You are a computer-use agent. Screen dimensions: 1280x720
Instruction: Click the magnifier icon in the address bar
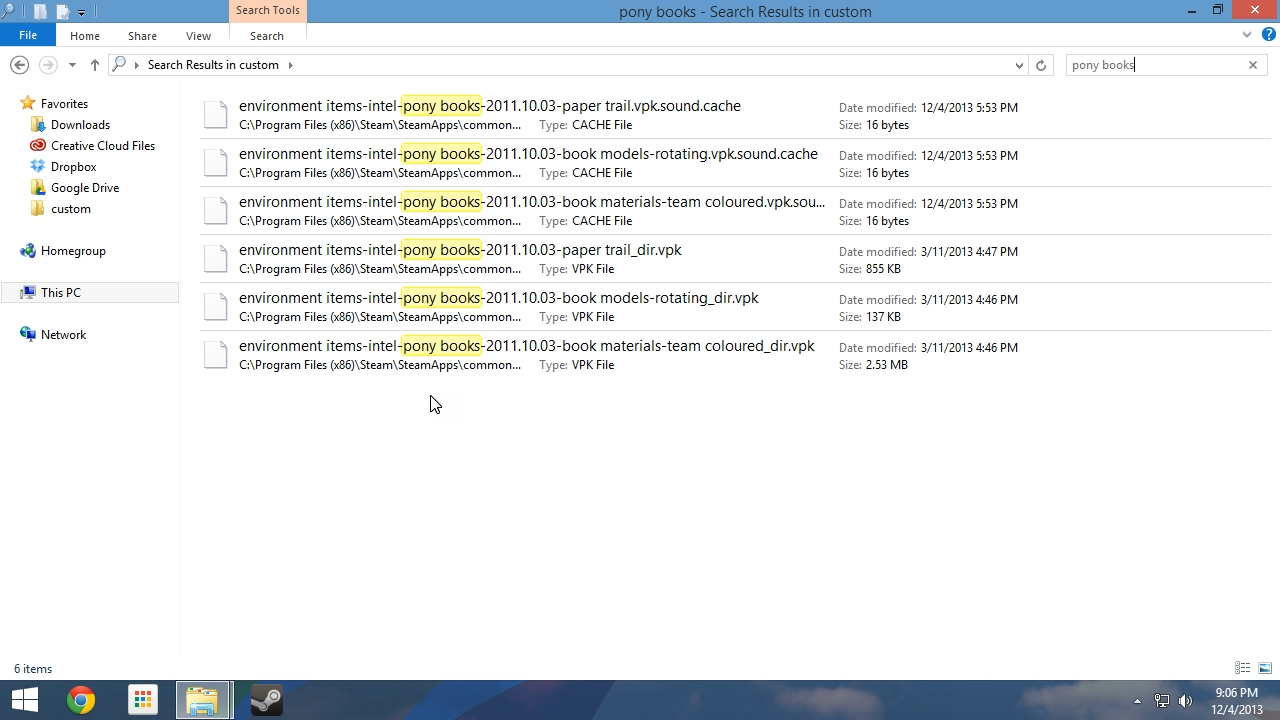[119, 65]
